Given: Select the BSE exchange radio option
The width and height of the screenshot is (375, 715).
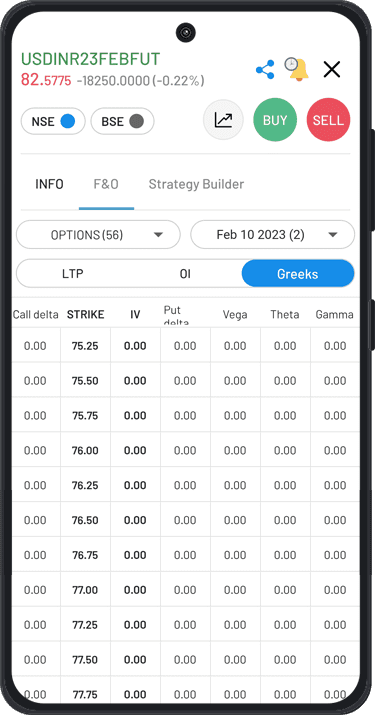Looking at the screenshot, I should tap(122, 121).
